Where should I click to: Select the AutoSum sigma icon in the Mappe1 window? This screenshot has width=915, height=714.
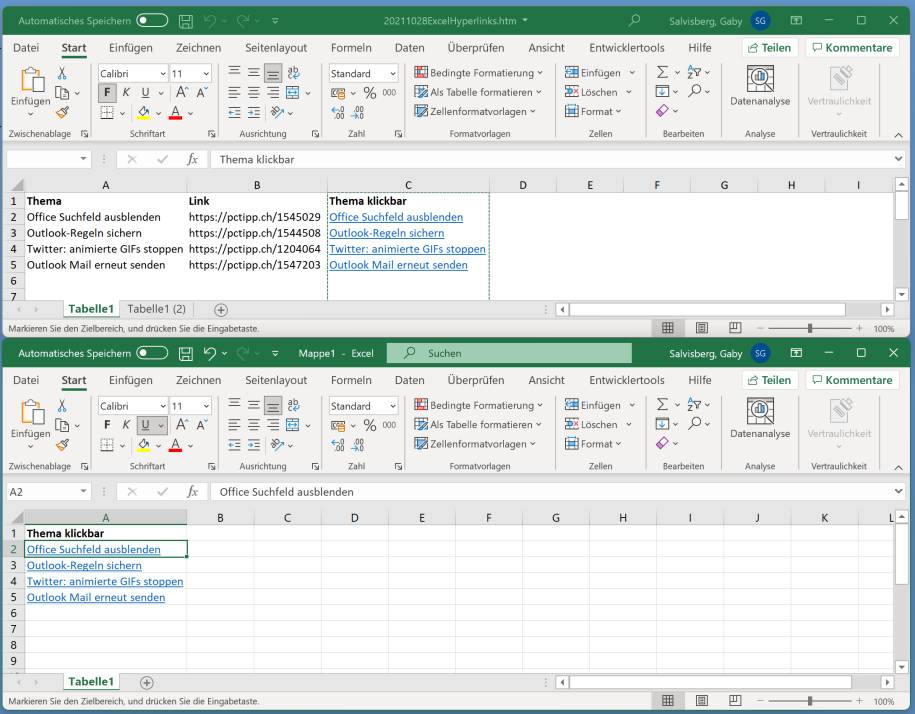click(662, 405)
